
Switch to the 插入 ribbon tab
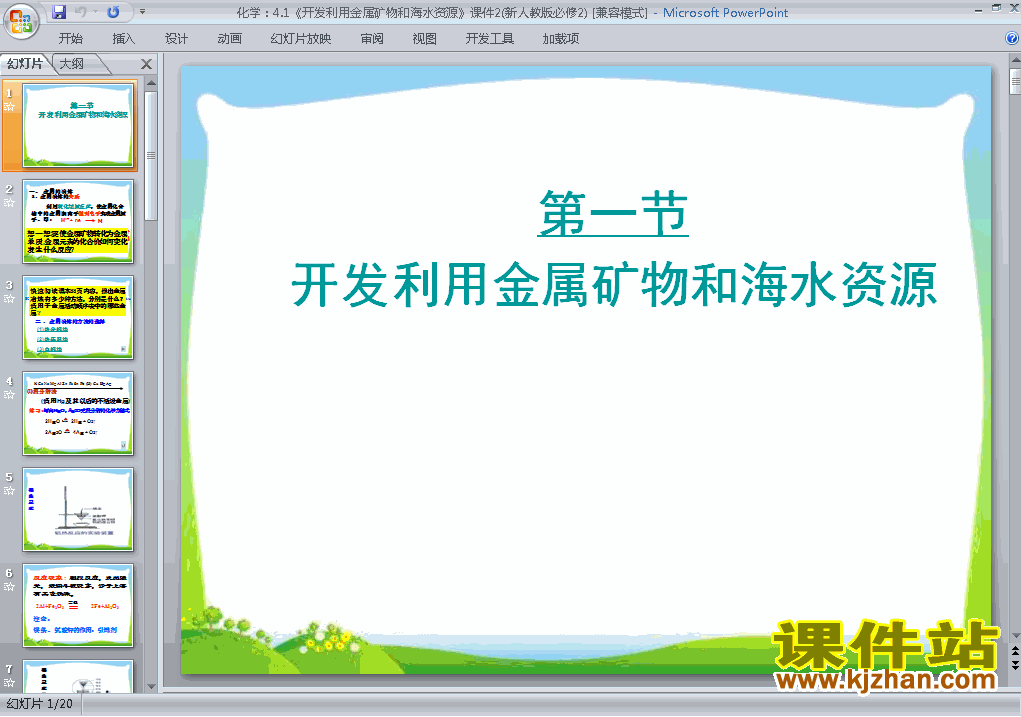(124, 38)
